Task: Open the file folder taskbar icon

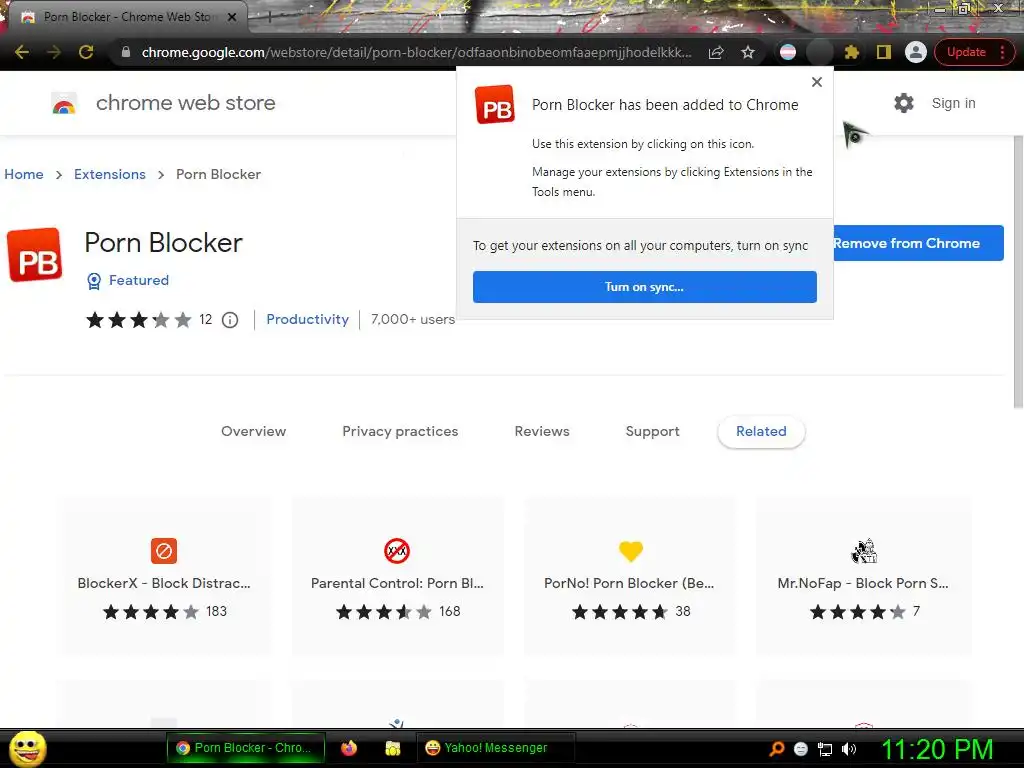Action: tap(392, 748)
